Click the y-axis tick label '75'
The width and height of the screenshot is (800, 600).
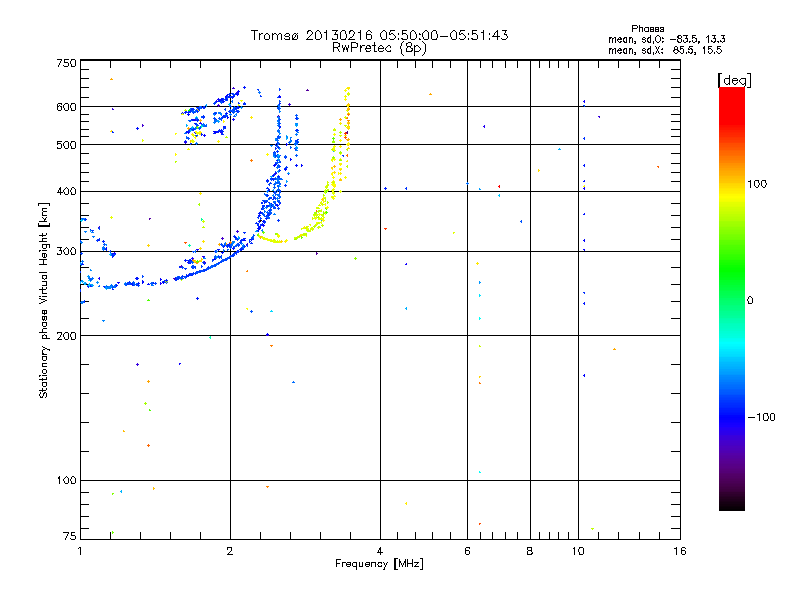(70, 536)
